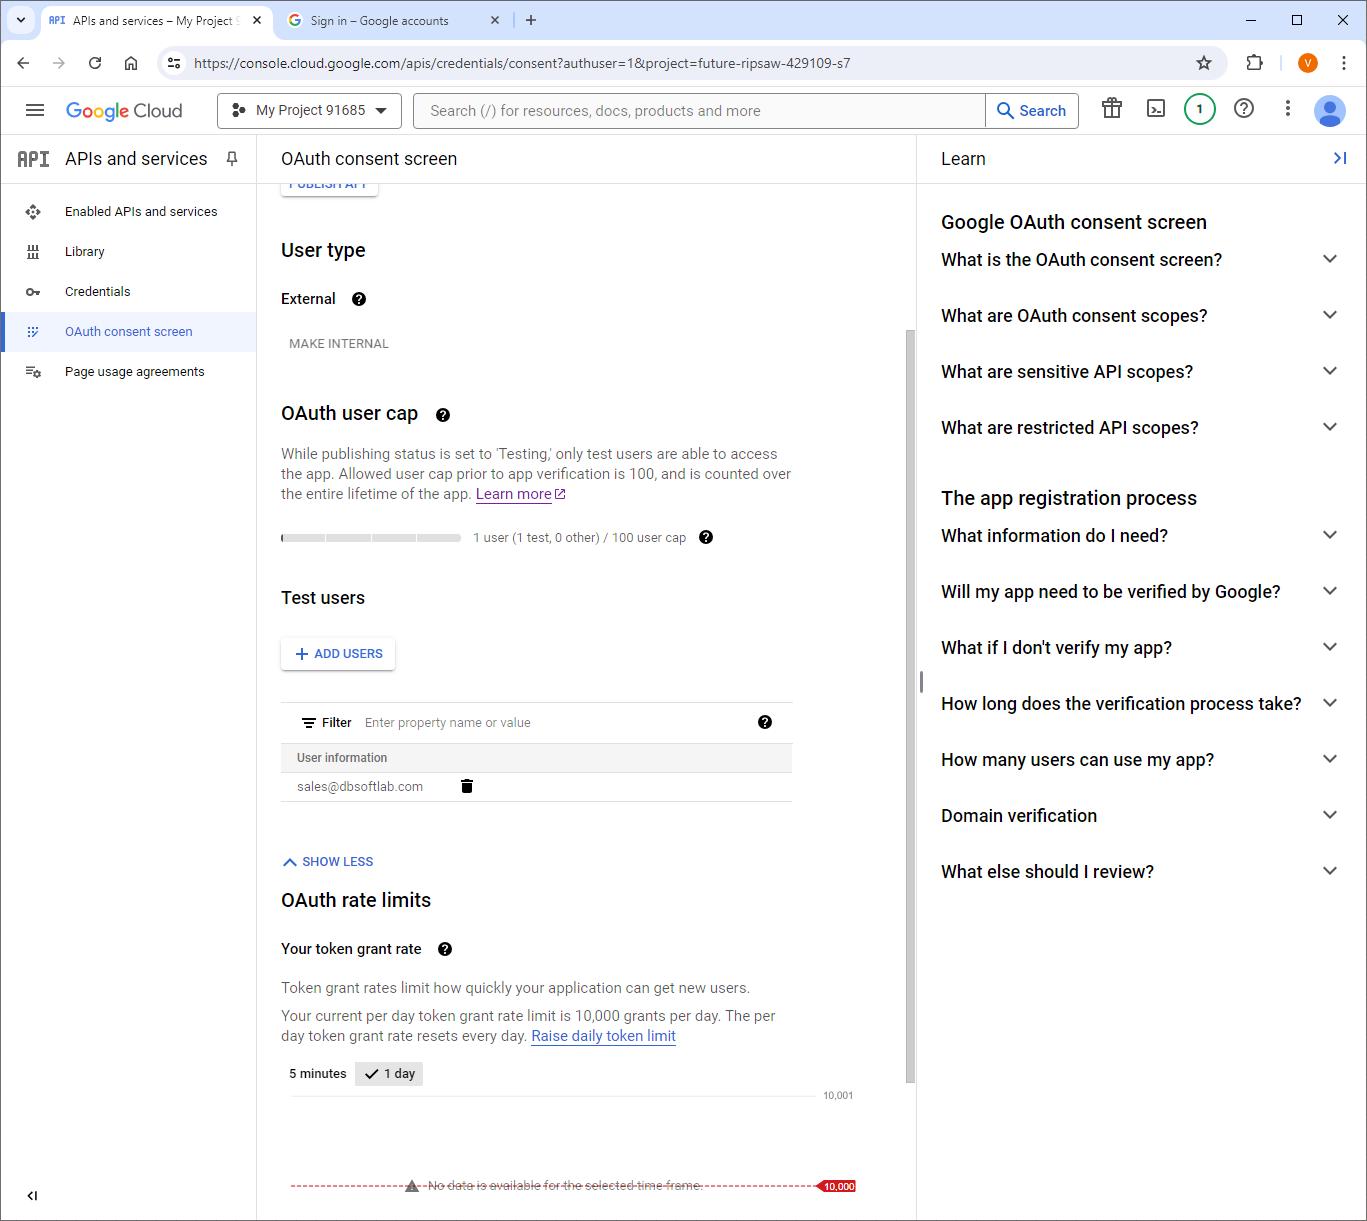Screen dimensions: 1367x1221
Task: Open Page usage agreements
Action: click(x=129, y=372)
